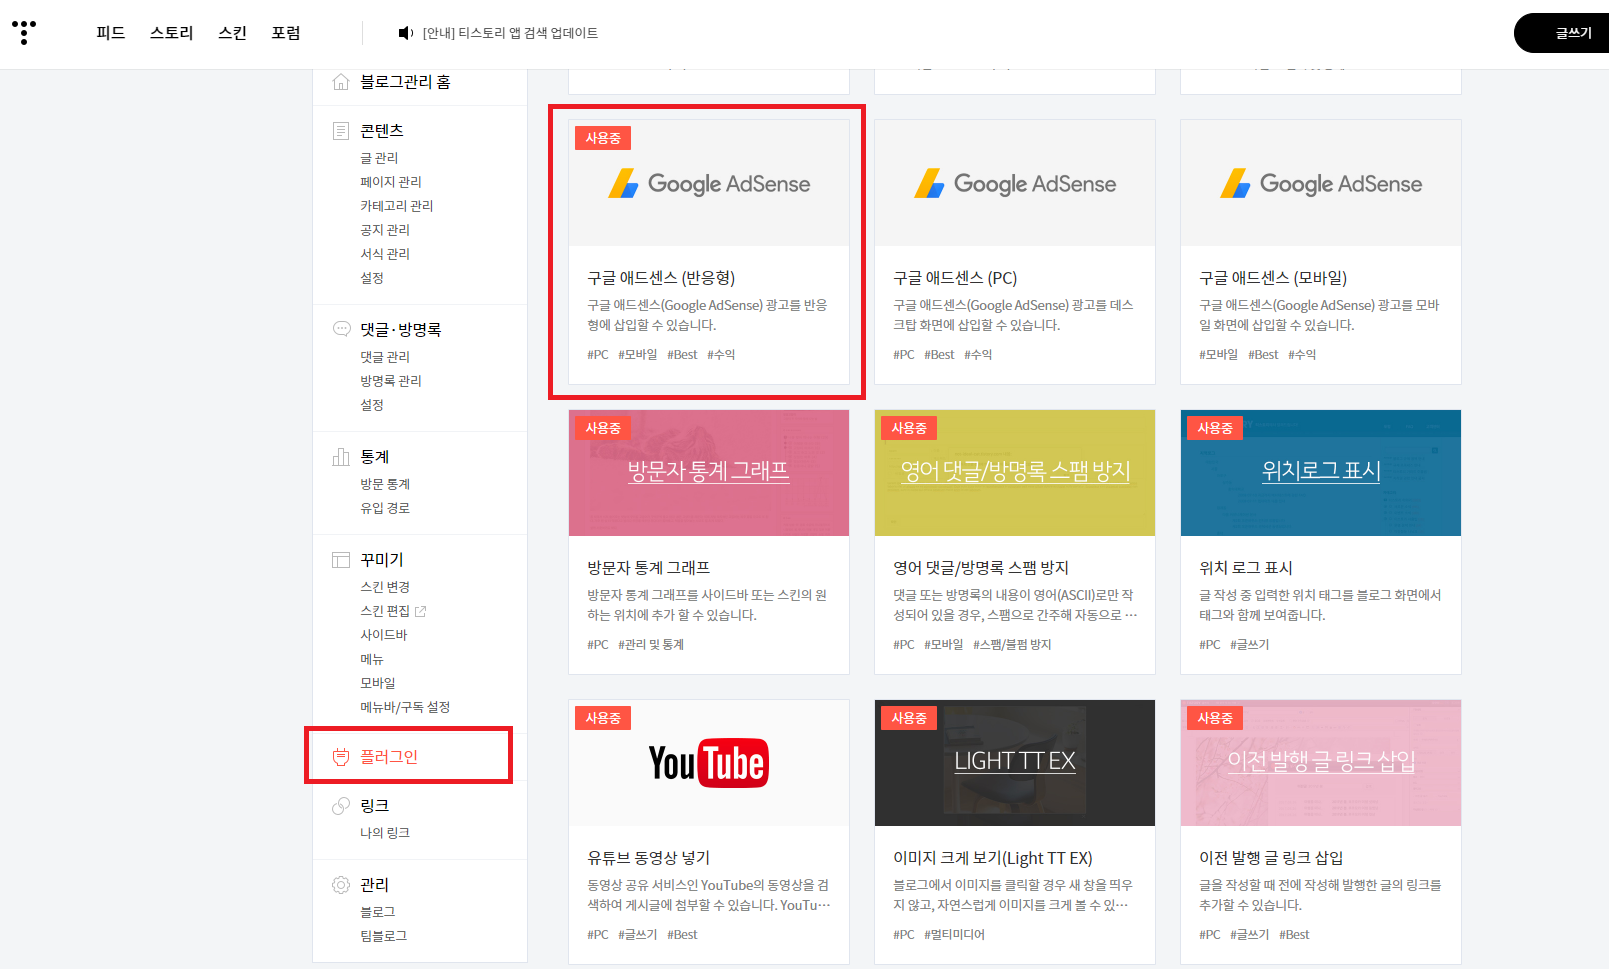Click #관리 및 통계 tag
The width and height of the screenshot is (1609, 969).
coord(651,645)
